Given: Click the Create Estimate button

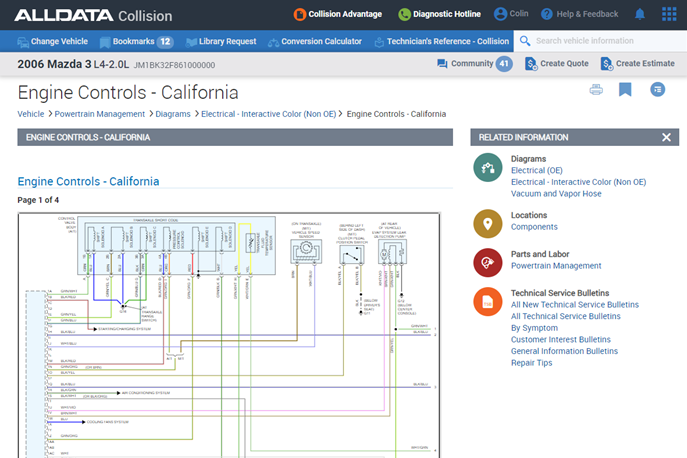Looking at the screenshot, I should click(x=636, y=64).
